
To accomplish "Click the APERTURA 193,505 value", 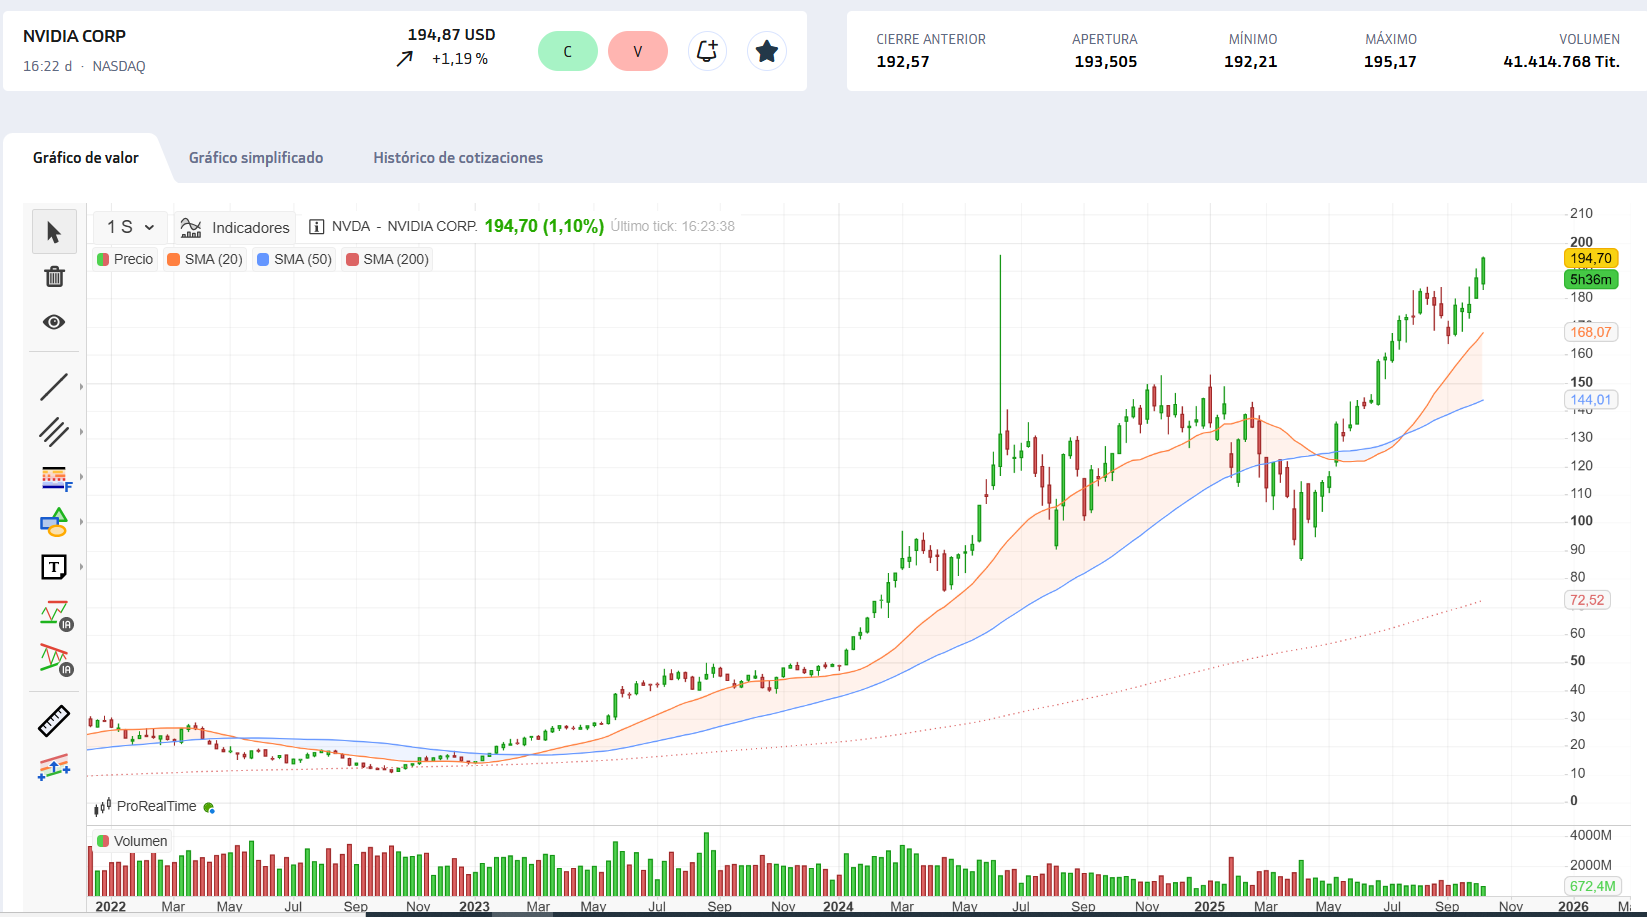I will tap(1105, 61).
